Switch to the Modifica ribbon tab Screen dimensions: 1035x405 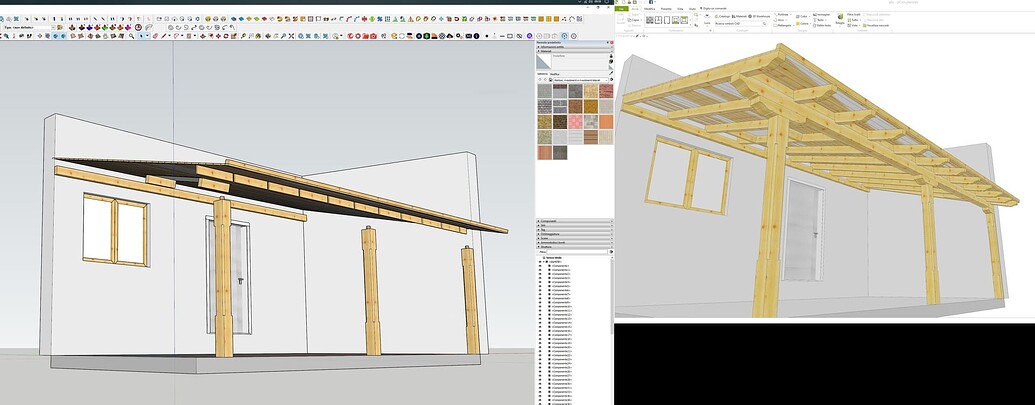[x=650, y=9]
